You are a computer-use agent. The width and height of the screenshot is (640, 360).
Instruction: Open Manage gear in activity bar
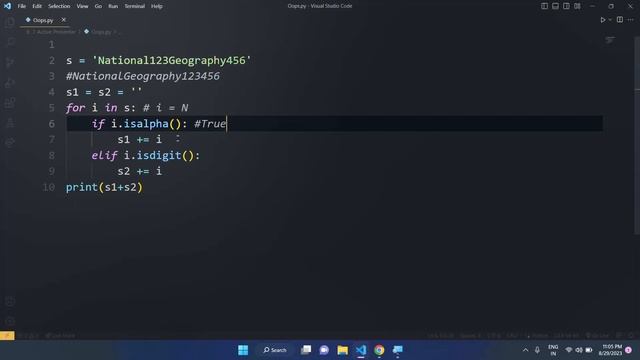pos(10,321)
